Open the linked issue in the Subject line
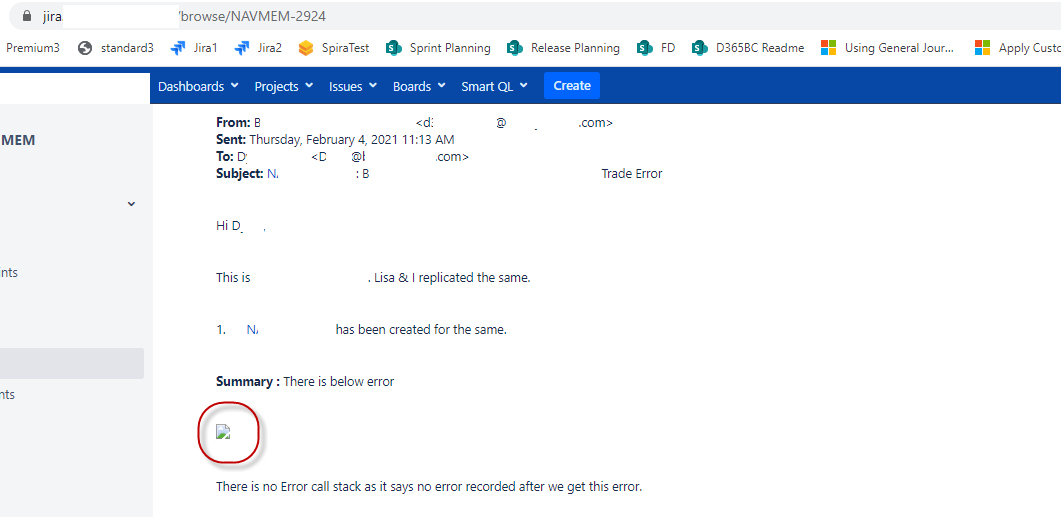The width and height of the screenshot is (1061, 517). click(x=272, y=174)
